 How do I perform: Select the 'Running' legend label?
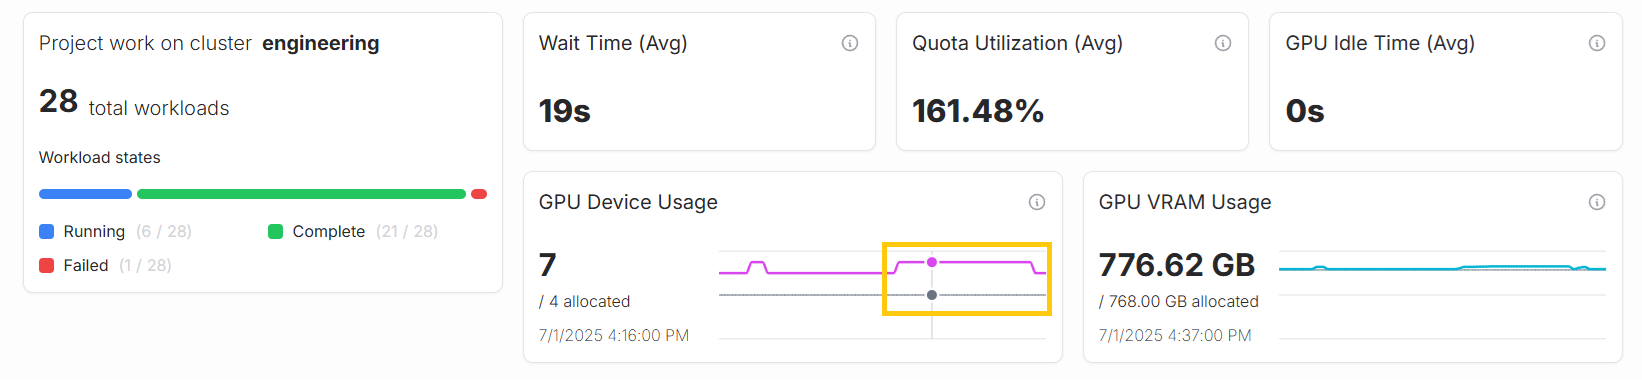click(94, 232)
